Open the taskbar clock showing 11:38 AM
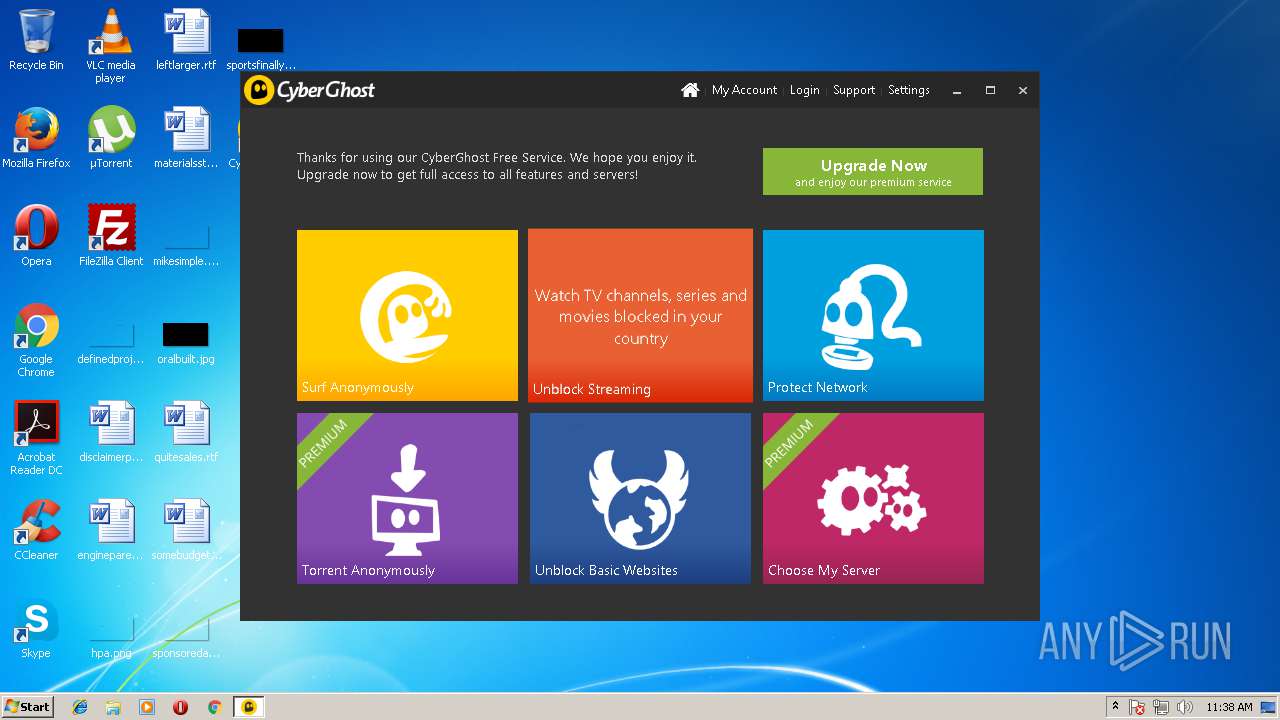 click(1229, 707)
